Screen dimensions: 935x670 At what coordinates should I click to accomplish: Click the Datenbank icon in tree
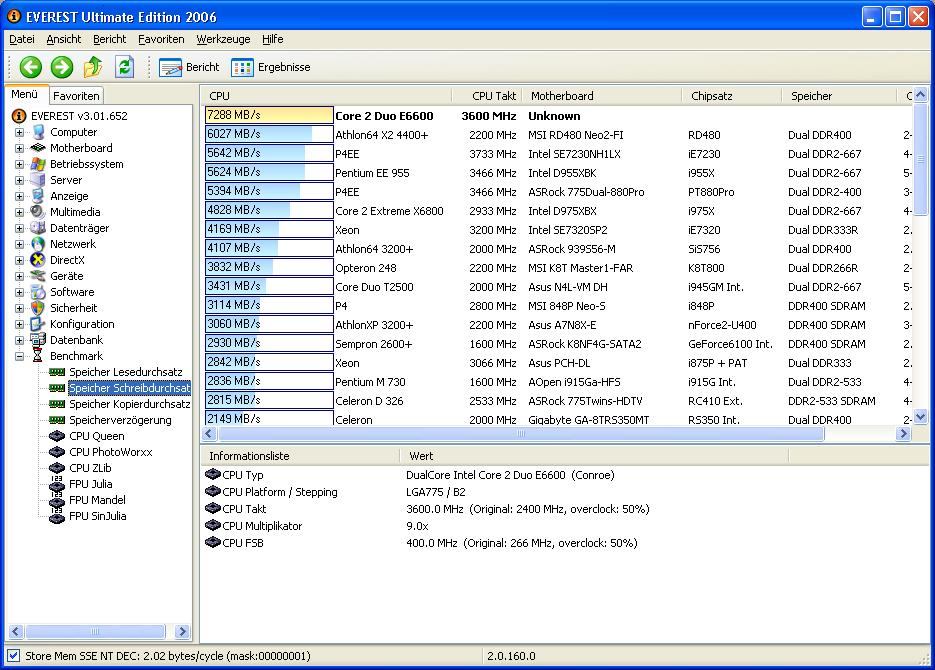coord(38,340)
